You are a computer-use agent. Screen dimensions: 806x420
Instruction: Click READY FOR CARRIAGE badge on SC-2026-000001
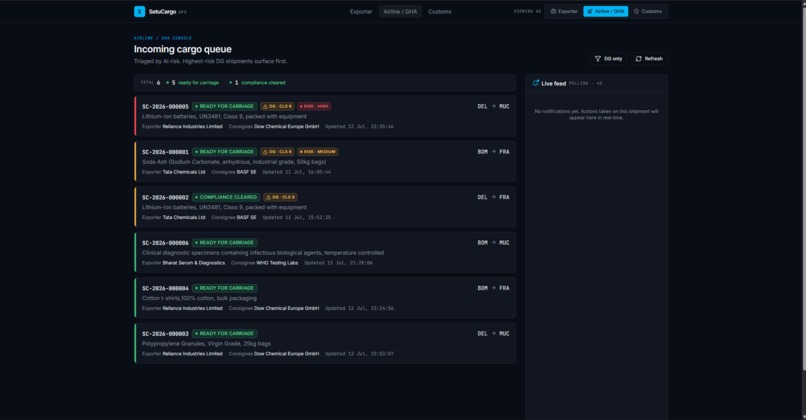click(x=224, y=152)
